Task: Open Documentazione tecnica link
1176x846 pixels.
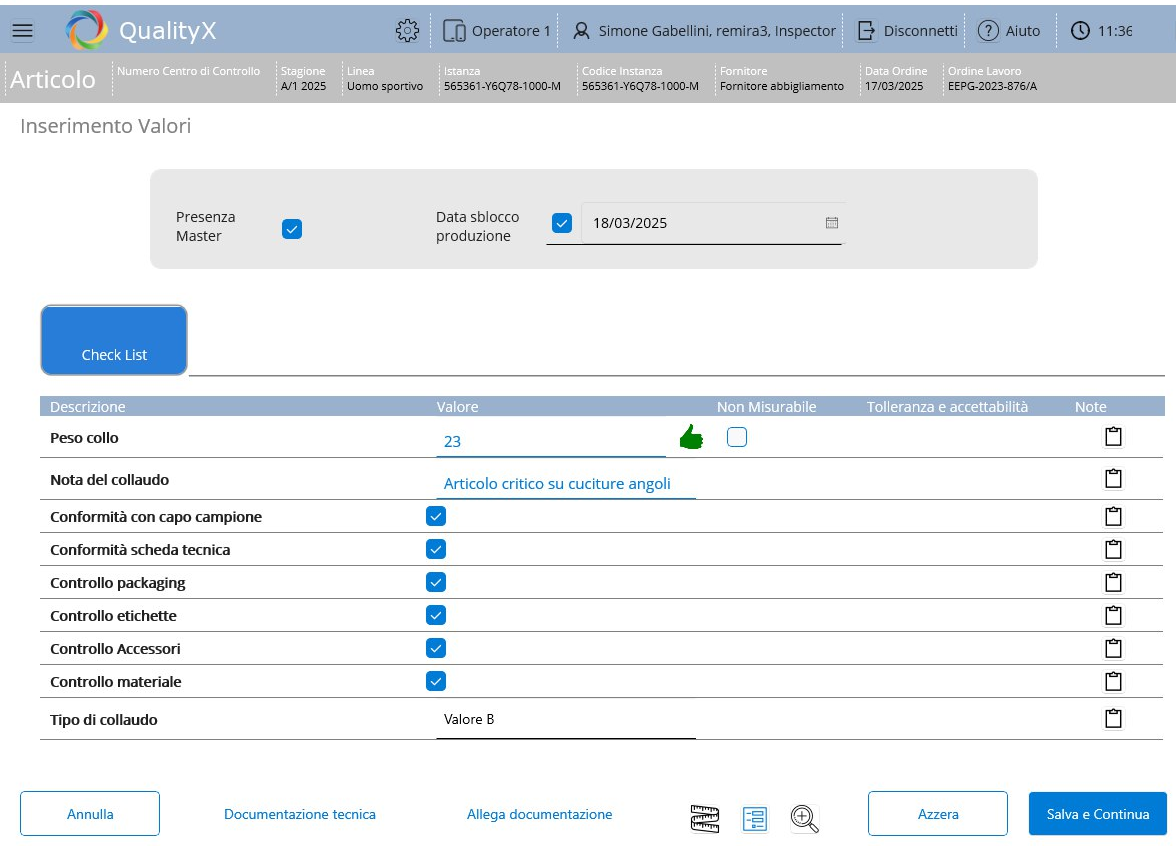Action: pyautogui.click(x=300, y=814)
